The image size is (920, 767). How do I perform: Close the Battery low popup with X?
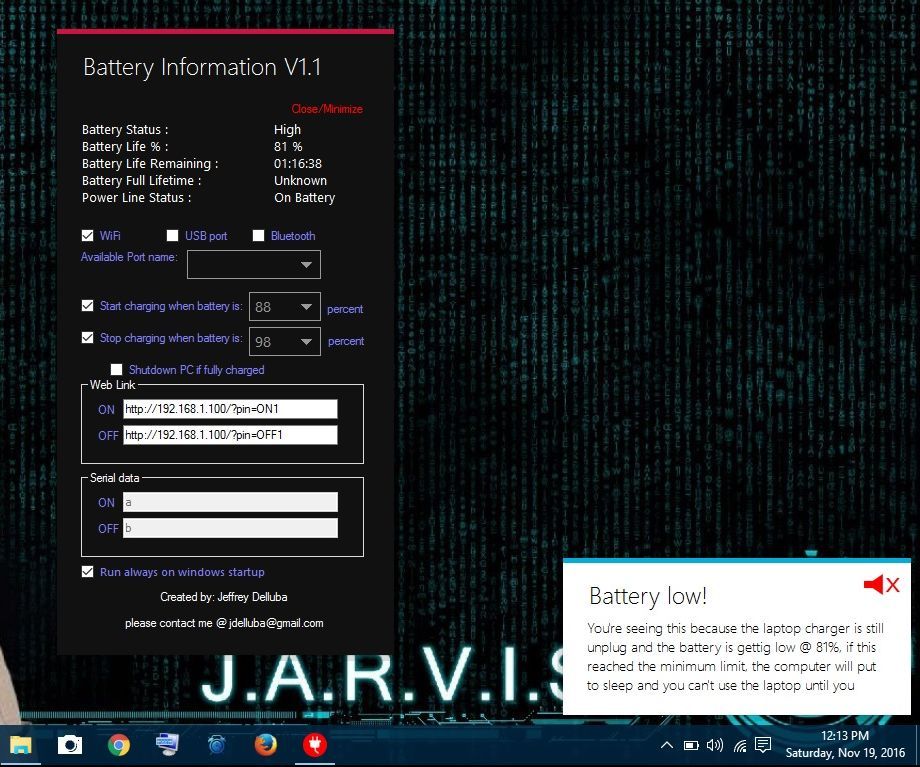[893, 585]
